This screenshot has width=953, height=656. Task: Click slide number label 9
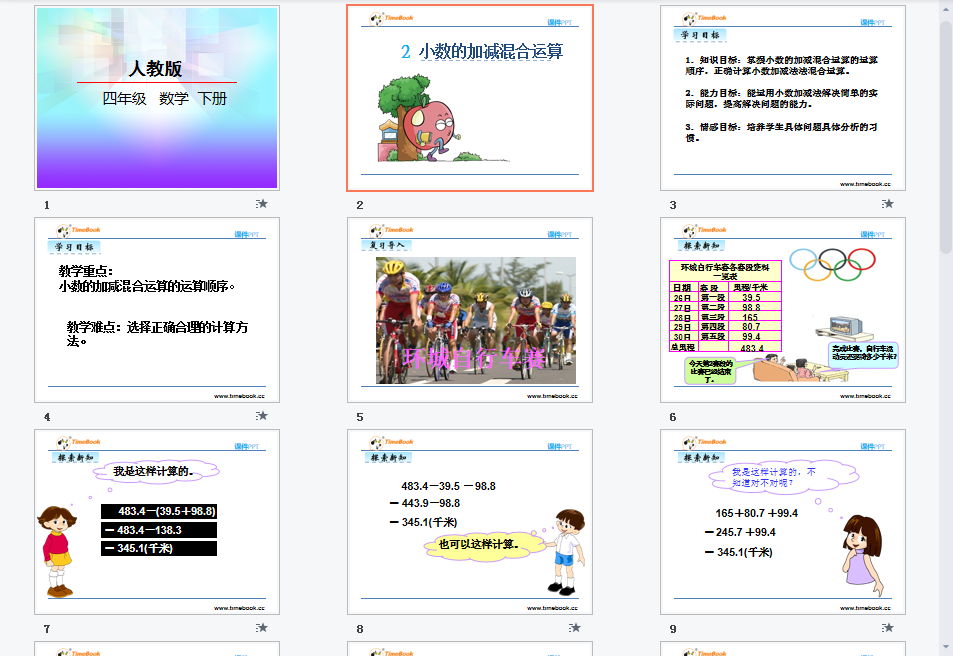point(673,629)
